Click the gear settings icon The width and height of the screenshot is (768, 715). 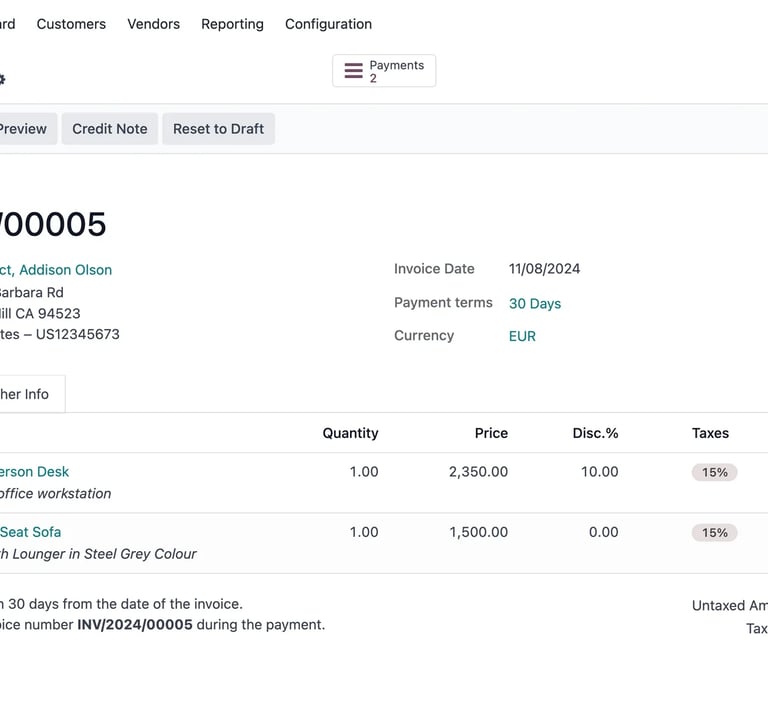tap(1, 79)
